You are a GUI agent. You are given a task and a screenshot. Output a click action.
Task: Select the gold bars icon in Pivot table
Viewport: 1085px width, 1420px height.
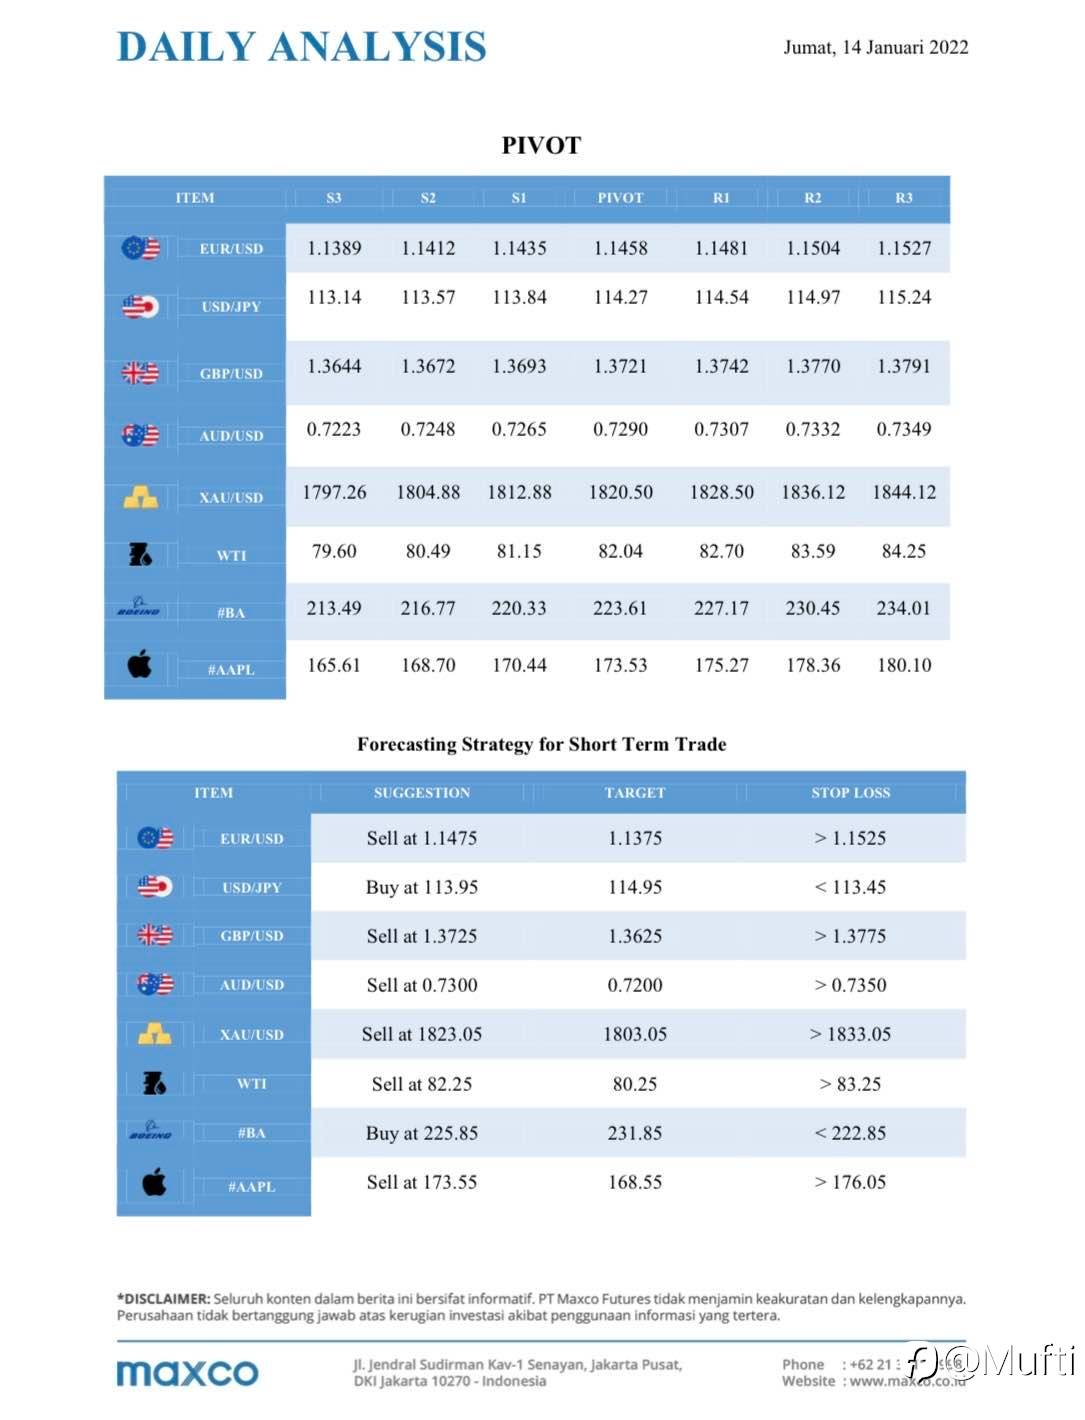coord(140,497)
